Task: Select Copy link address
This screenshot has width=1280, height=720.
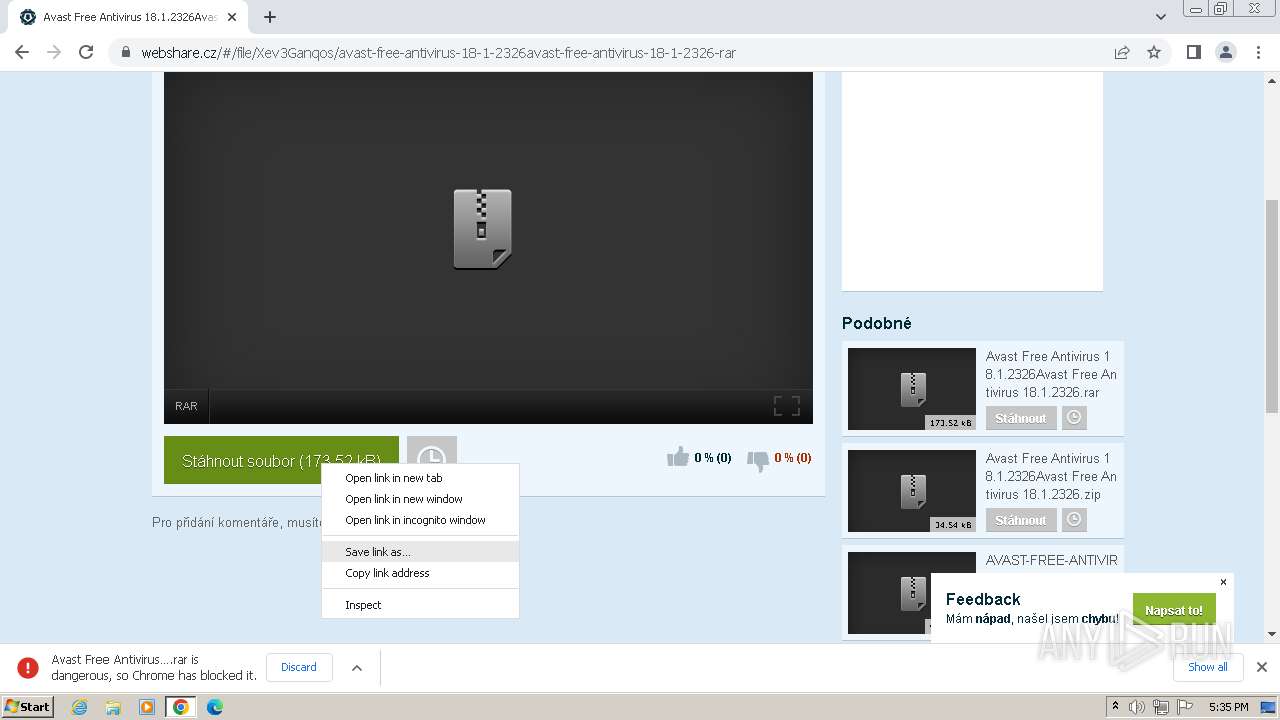Action: pos(420,573)
